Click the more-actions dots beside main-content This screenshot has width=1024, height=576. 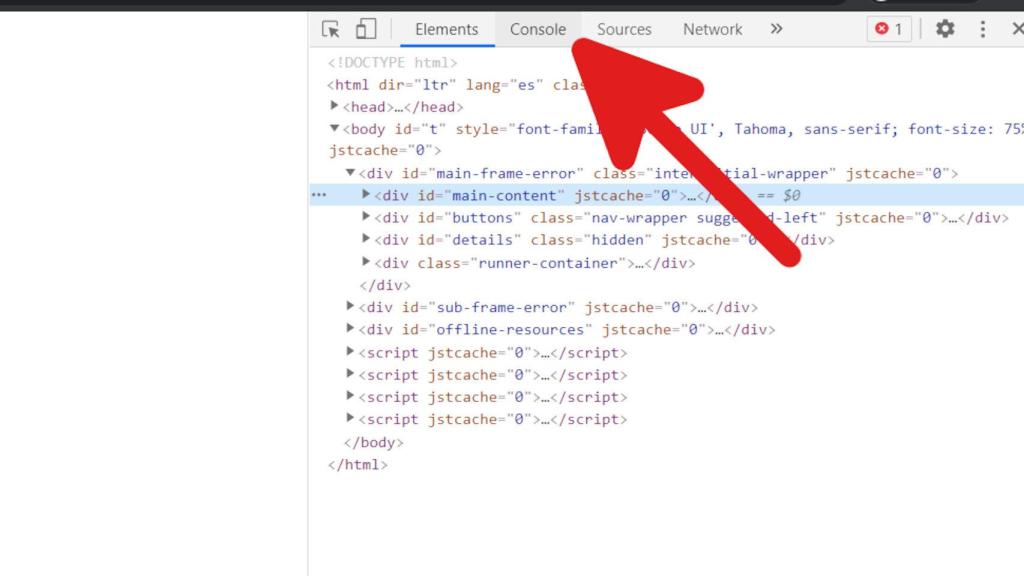pyautogui.click(x=319, y=195)
